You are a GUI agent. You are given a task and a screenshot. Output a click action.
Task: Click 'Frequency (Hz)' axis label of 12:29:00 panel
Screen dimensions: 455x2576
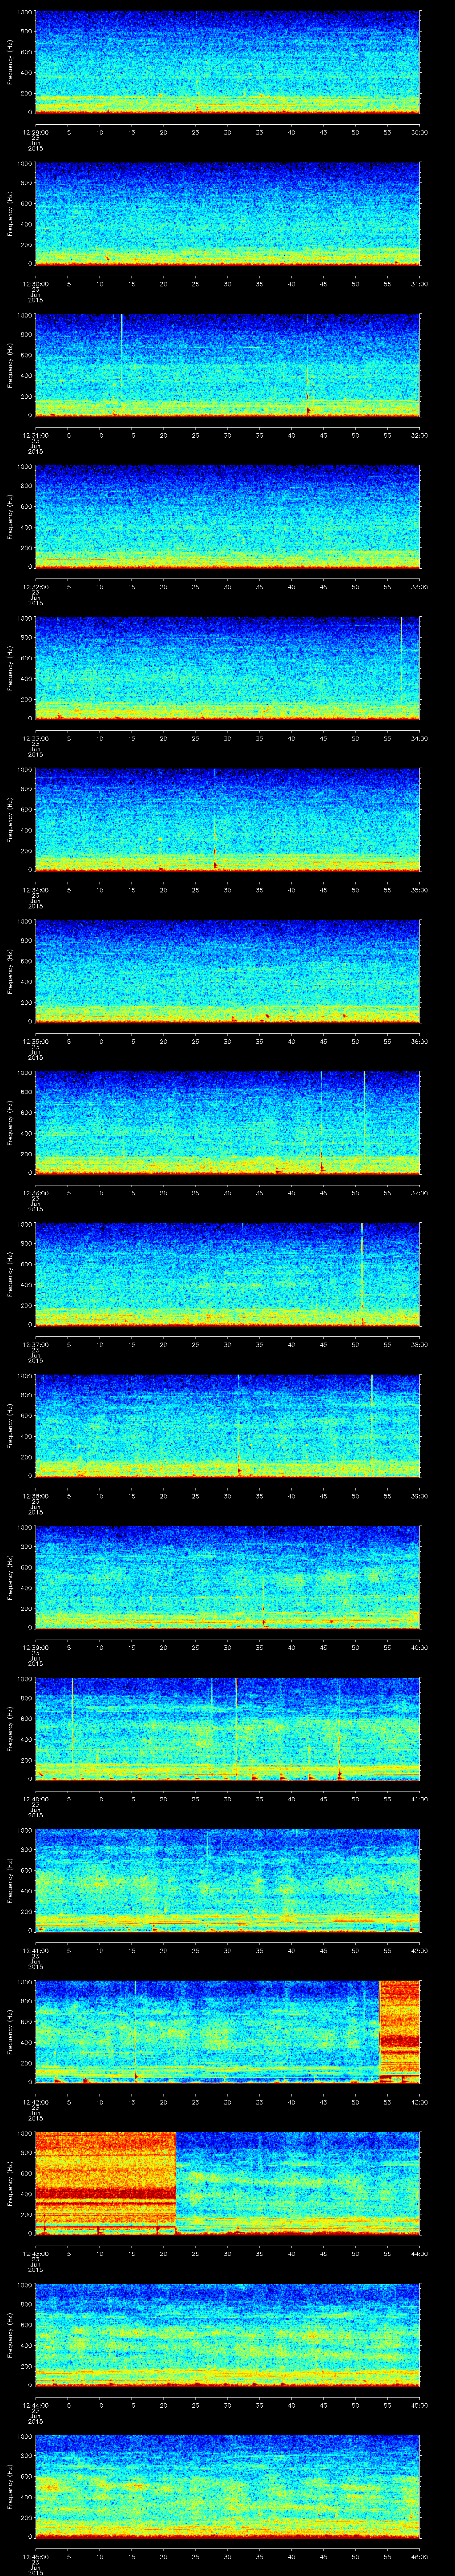coord(10,62)
